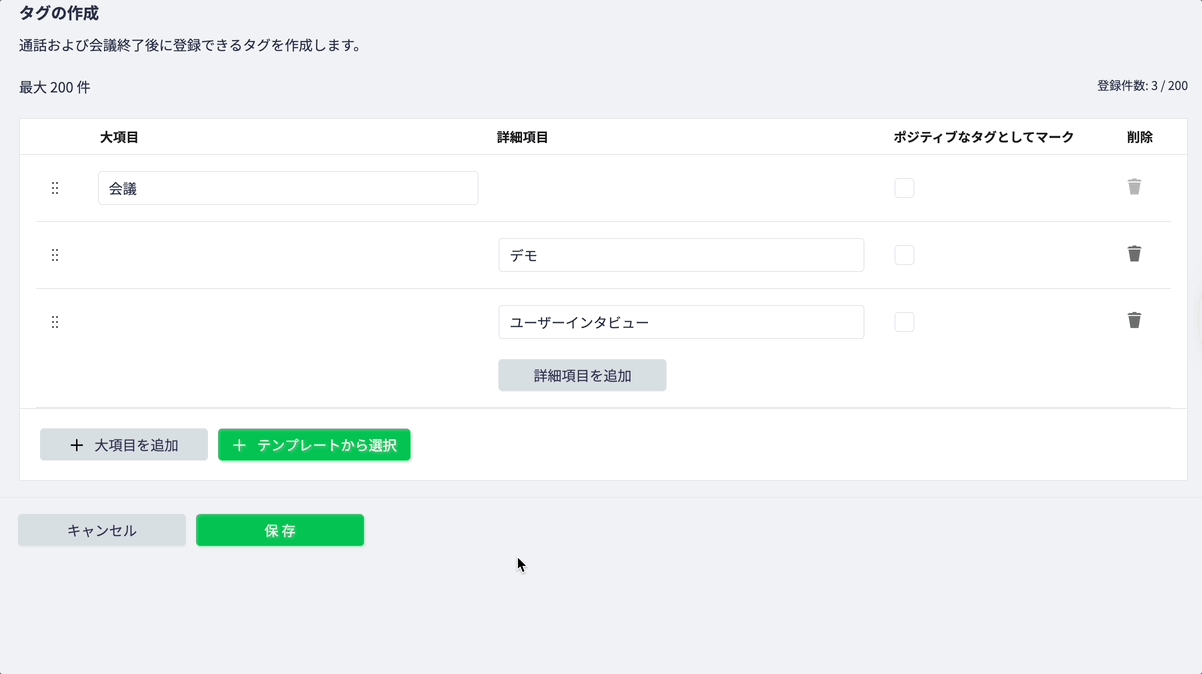Click the デモ detail input field
Viewport: 1202px width, 674px height.
(x=681, y=255)
